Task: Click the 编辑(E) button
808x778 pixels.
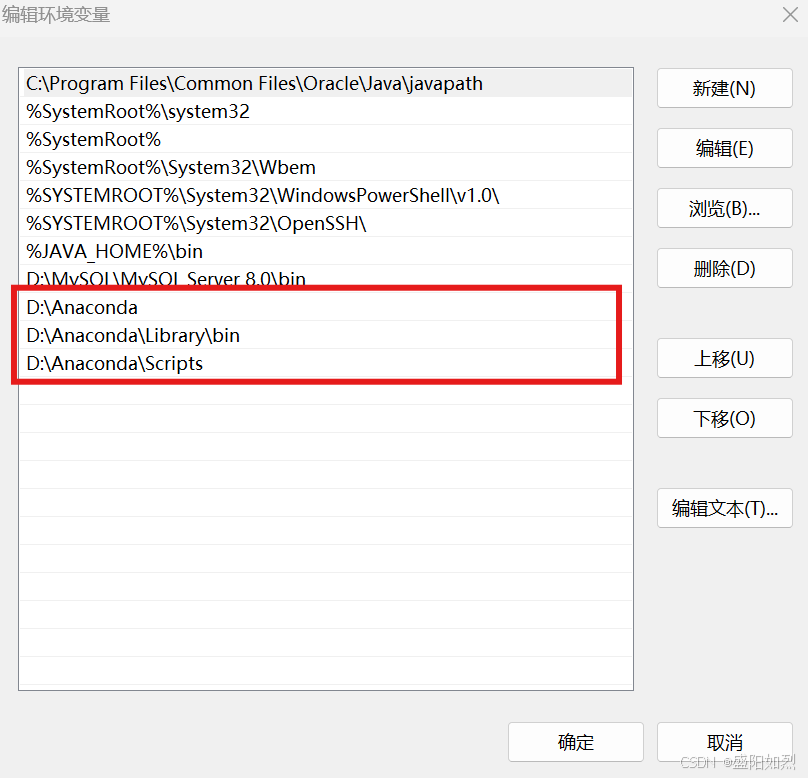Action: 725,148
